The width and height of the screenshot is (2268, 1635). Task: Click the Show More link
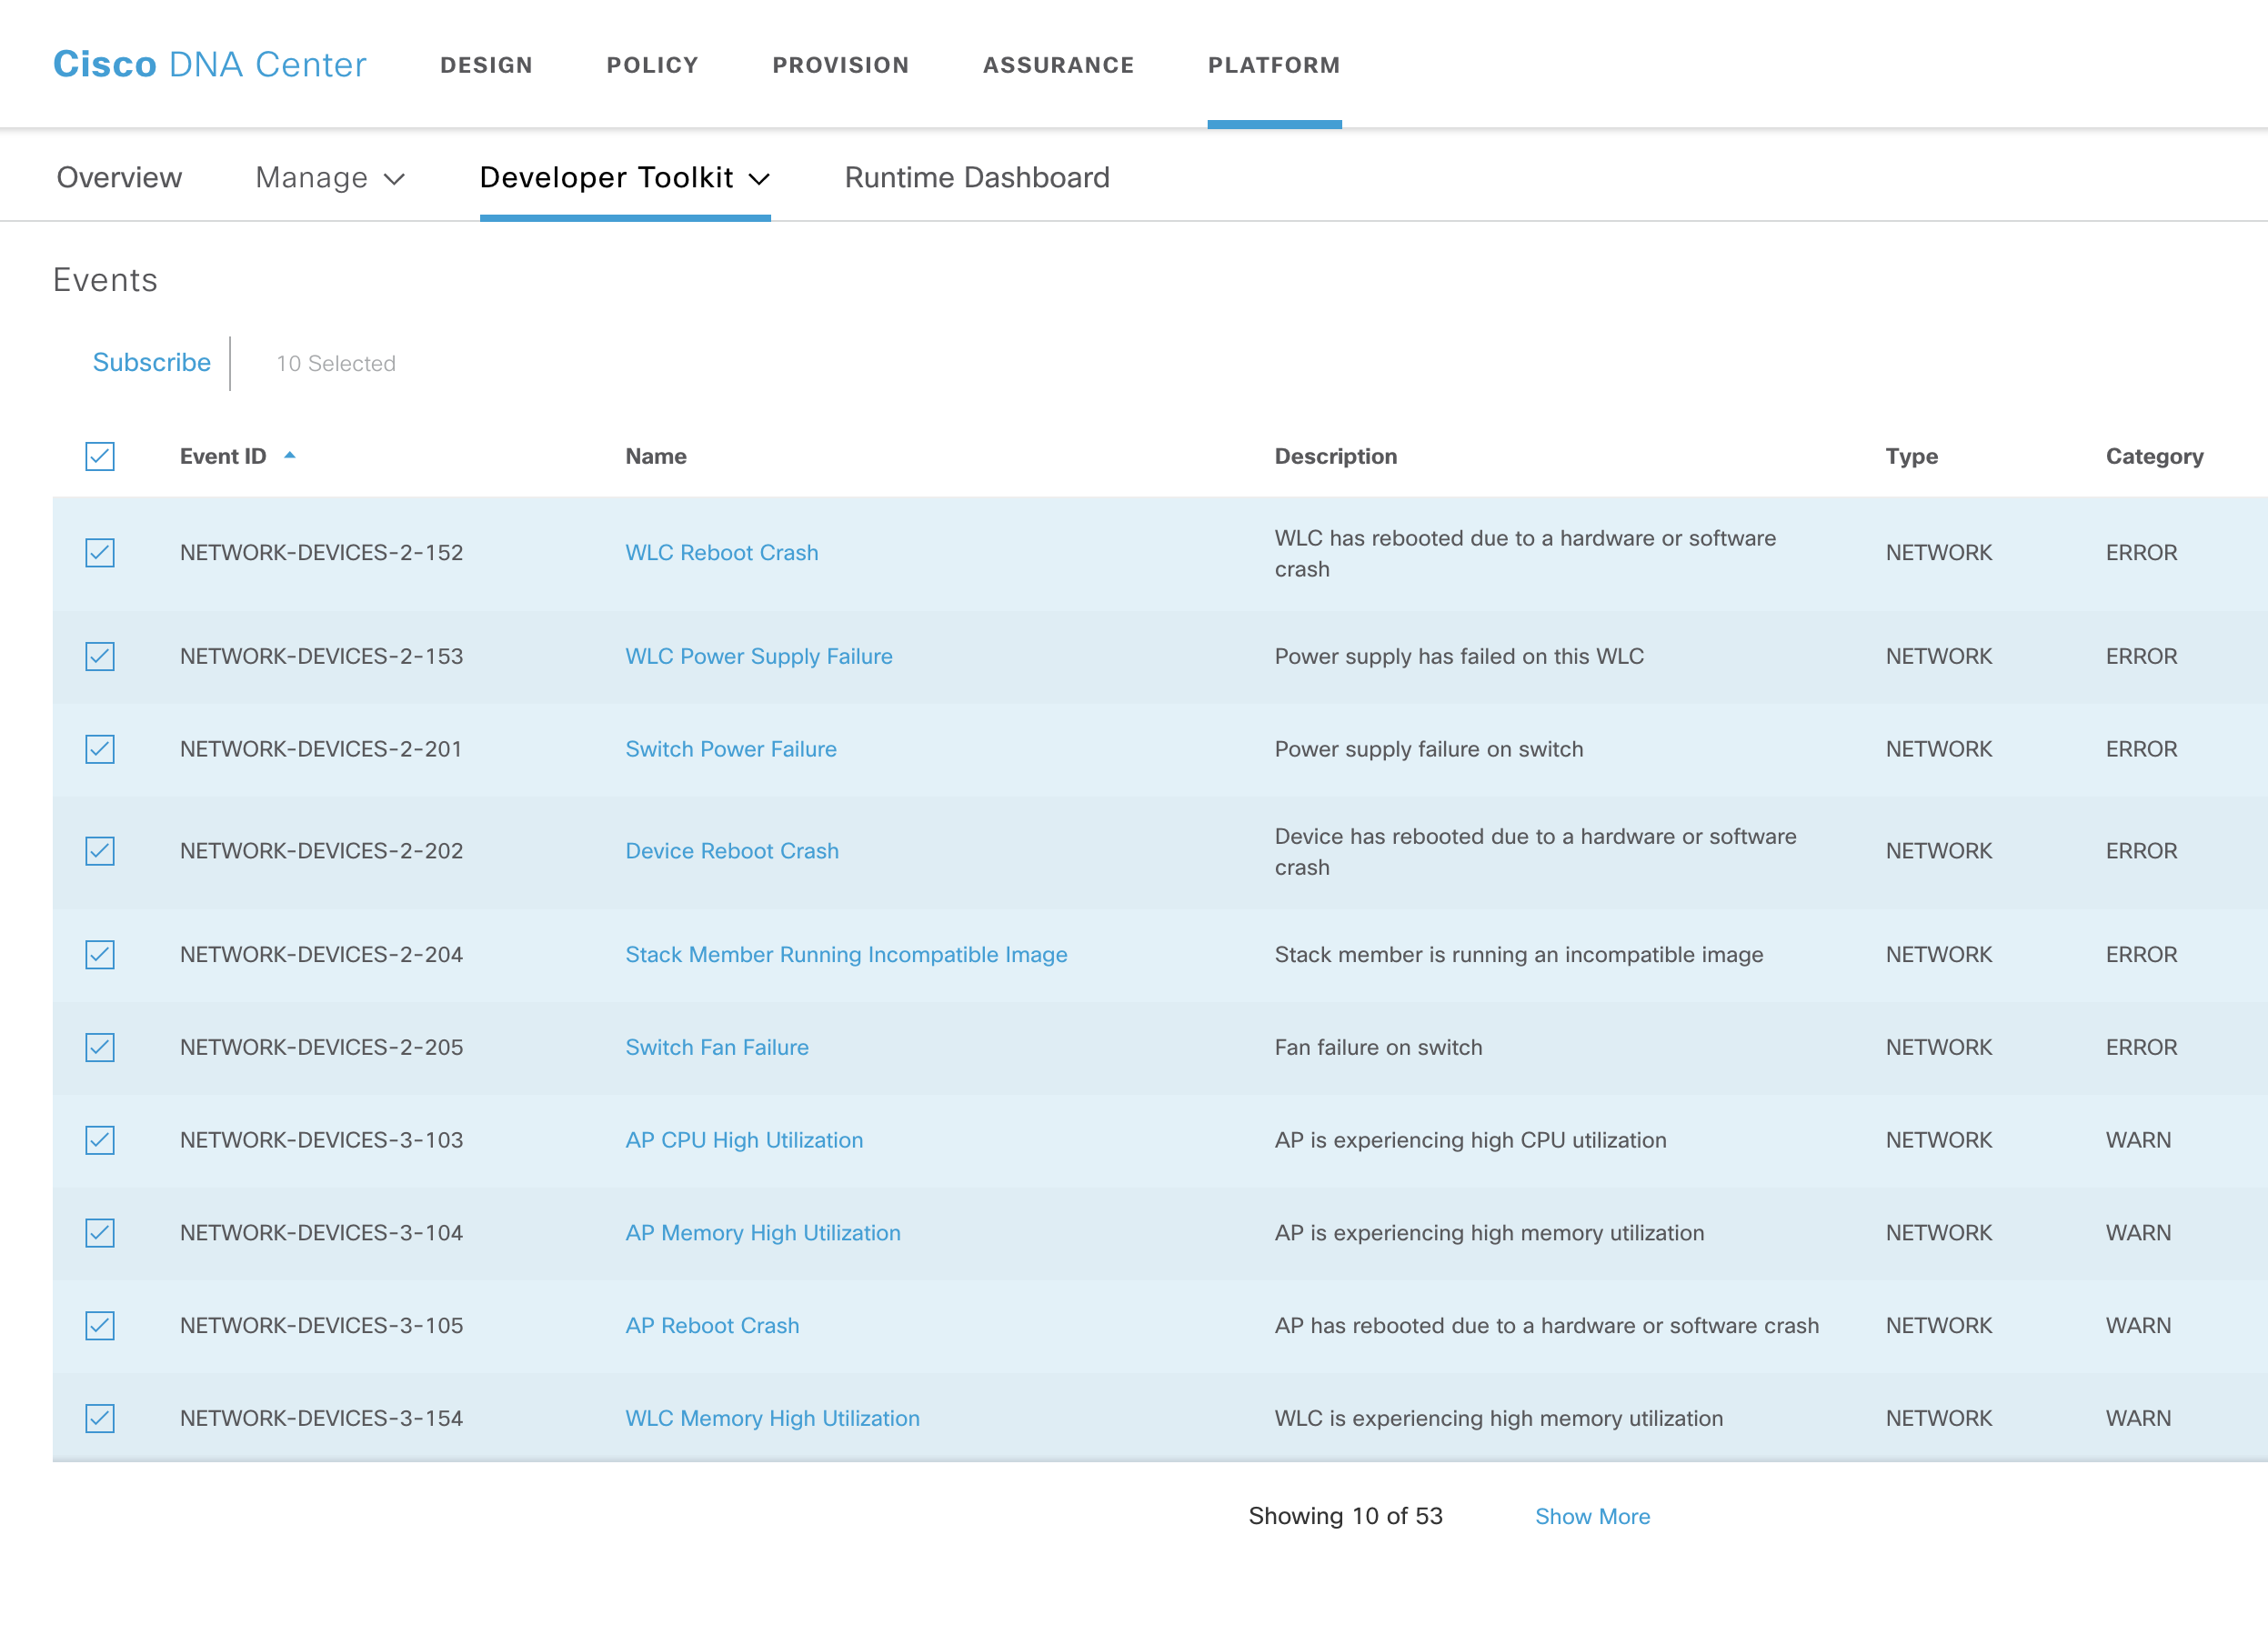(1591, 1516)
